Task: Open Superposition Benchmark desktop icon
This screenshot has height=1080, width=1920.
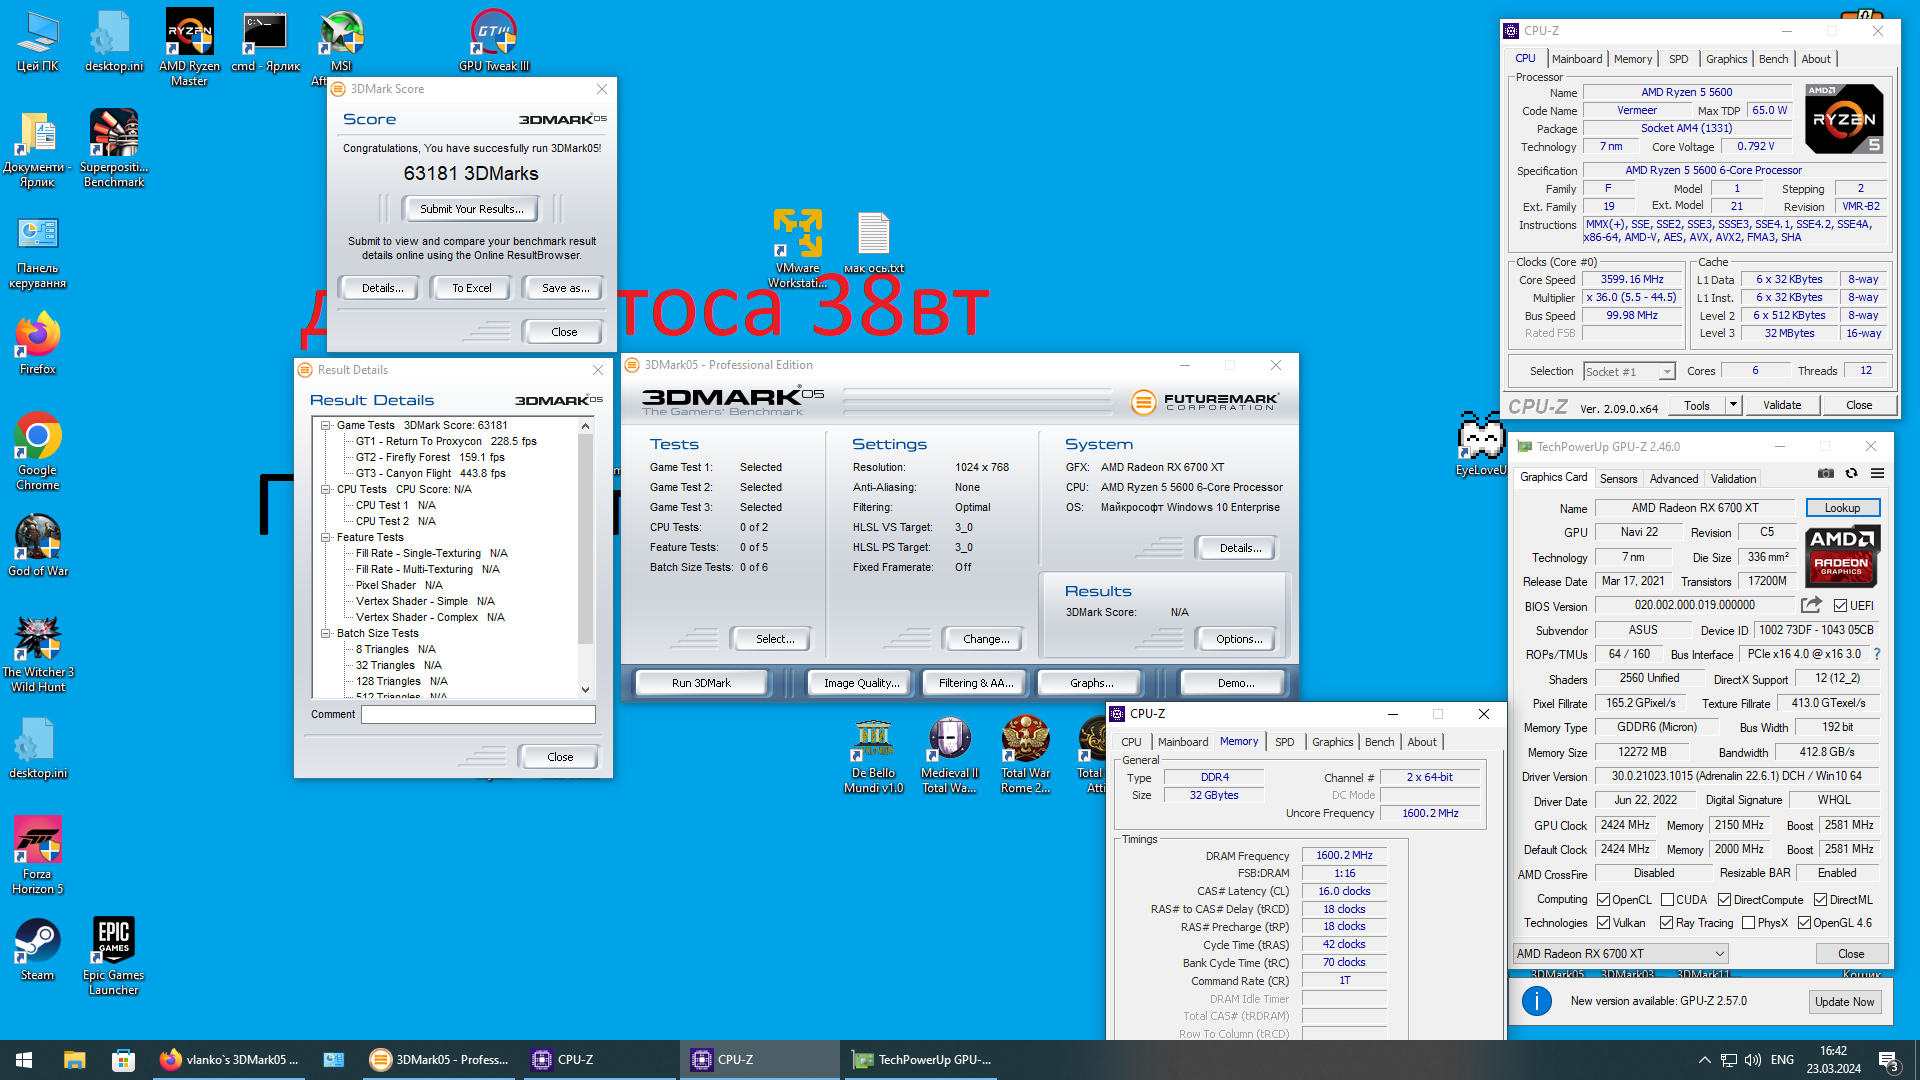Action: pos(114,148)
